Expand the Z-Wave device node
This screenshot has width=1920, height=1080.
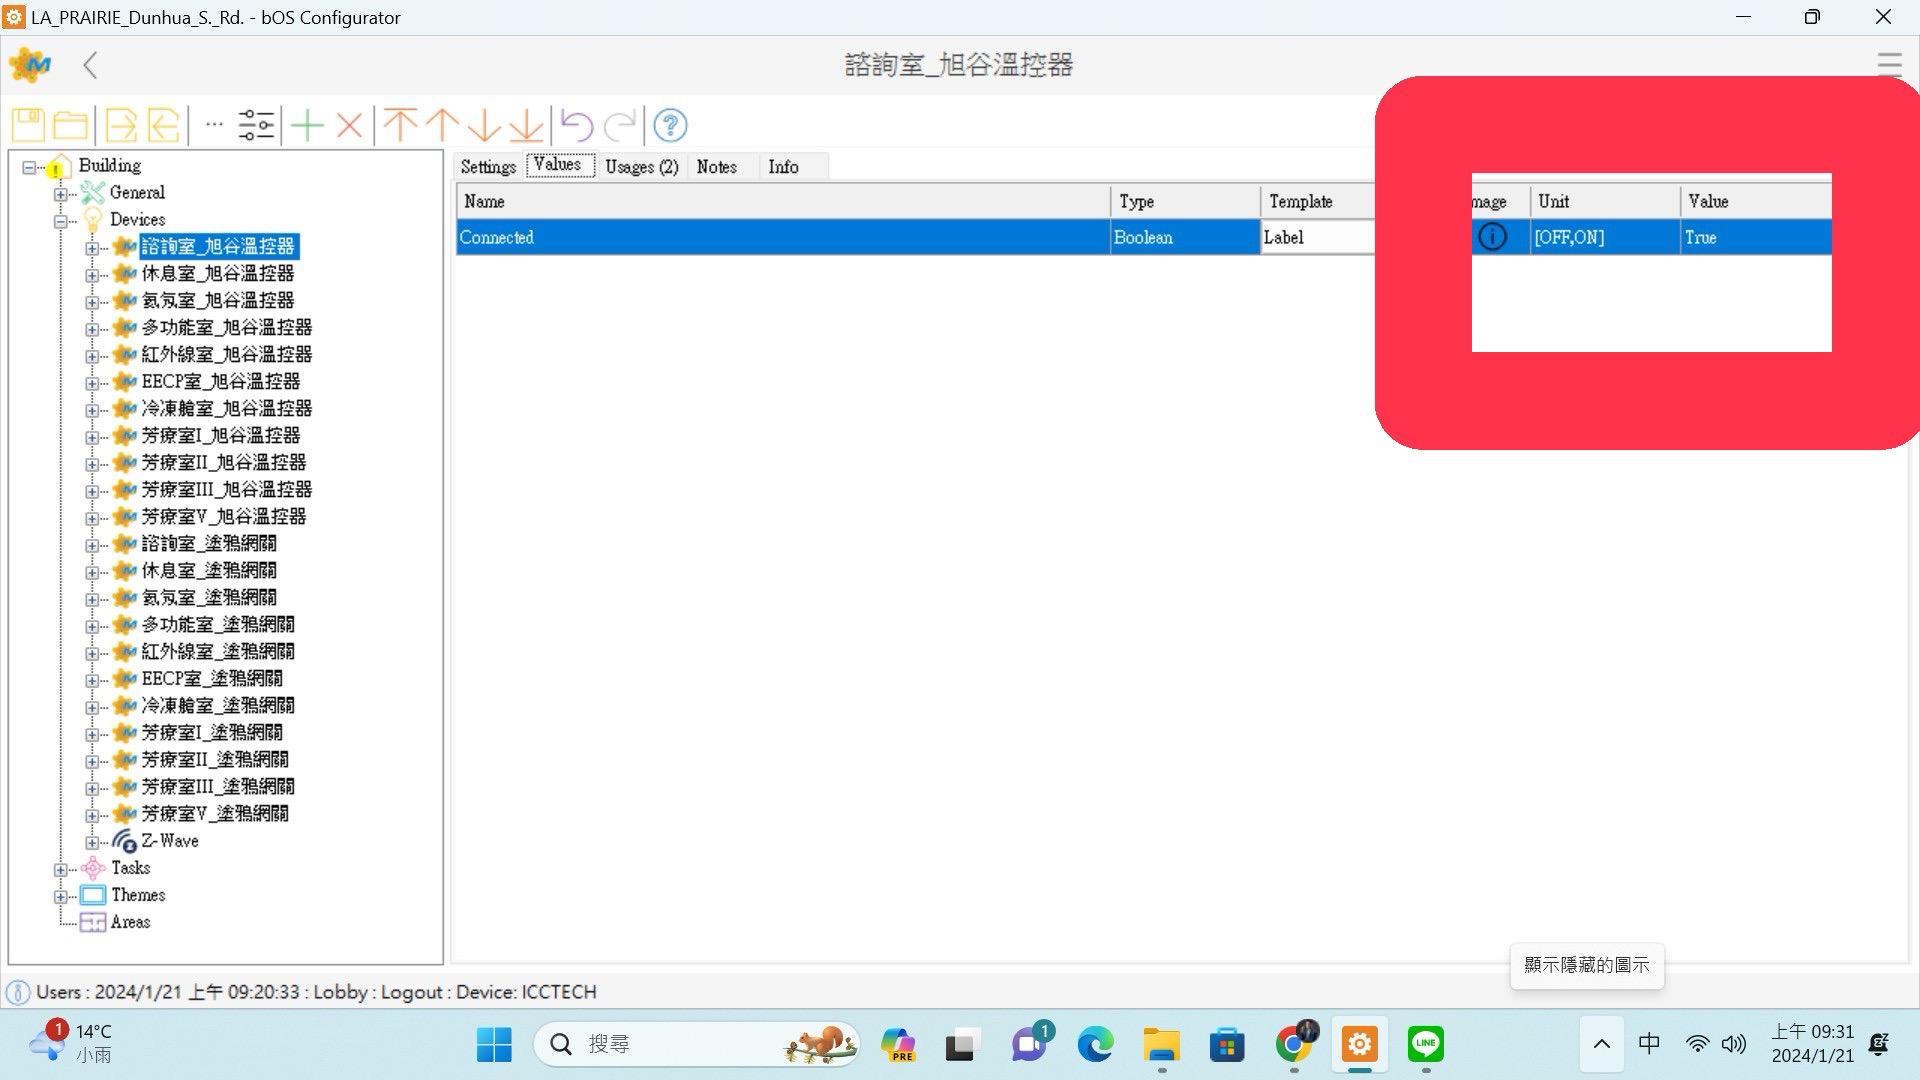[x=92, y=842]
